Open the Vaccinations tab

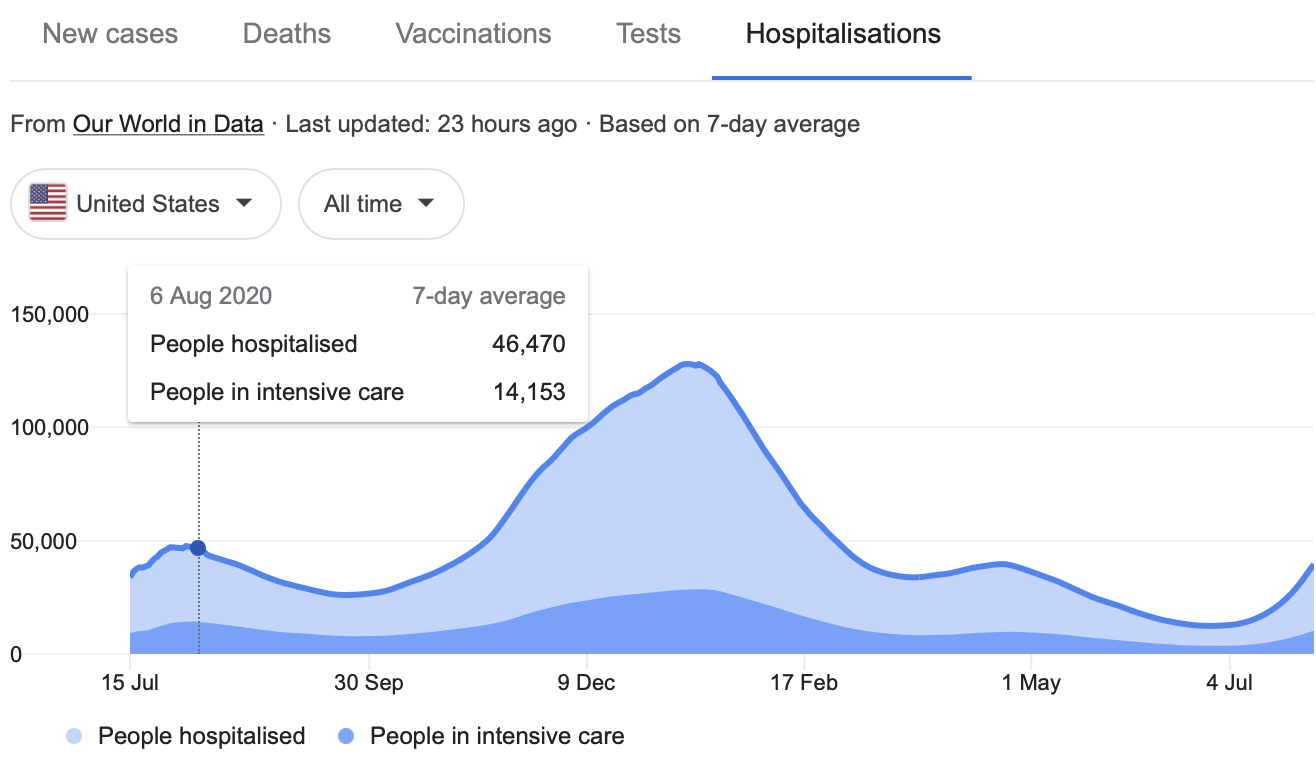coord(473,34)
